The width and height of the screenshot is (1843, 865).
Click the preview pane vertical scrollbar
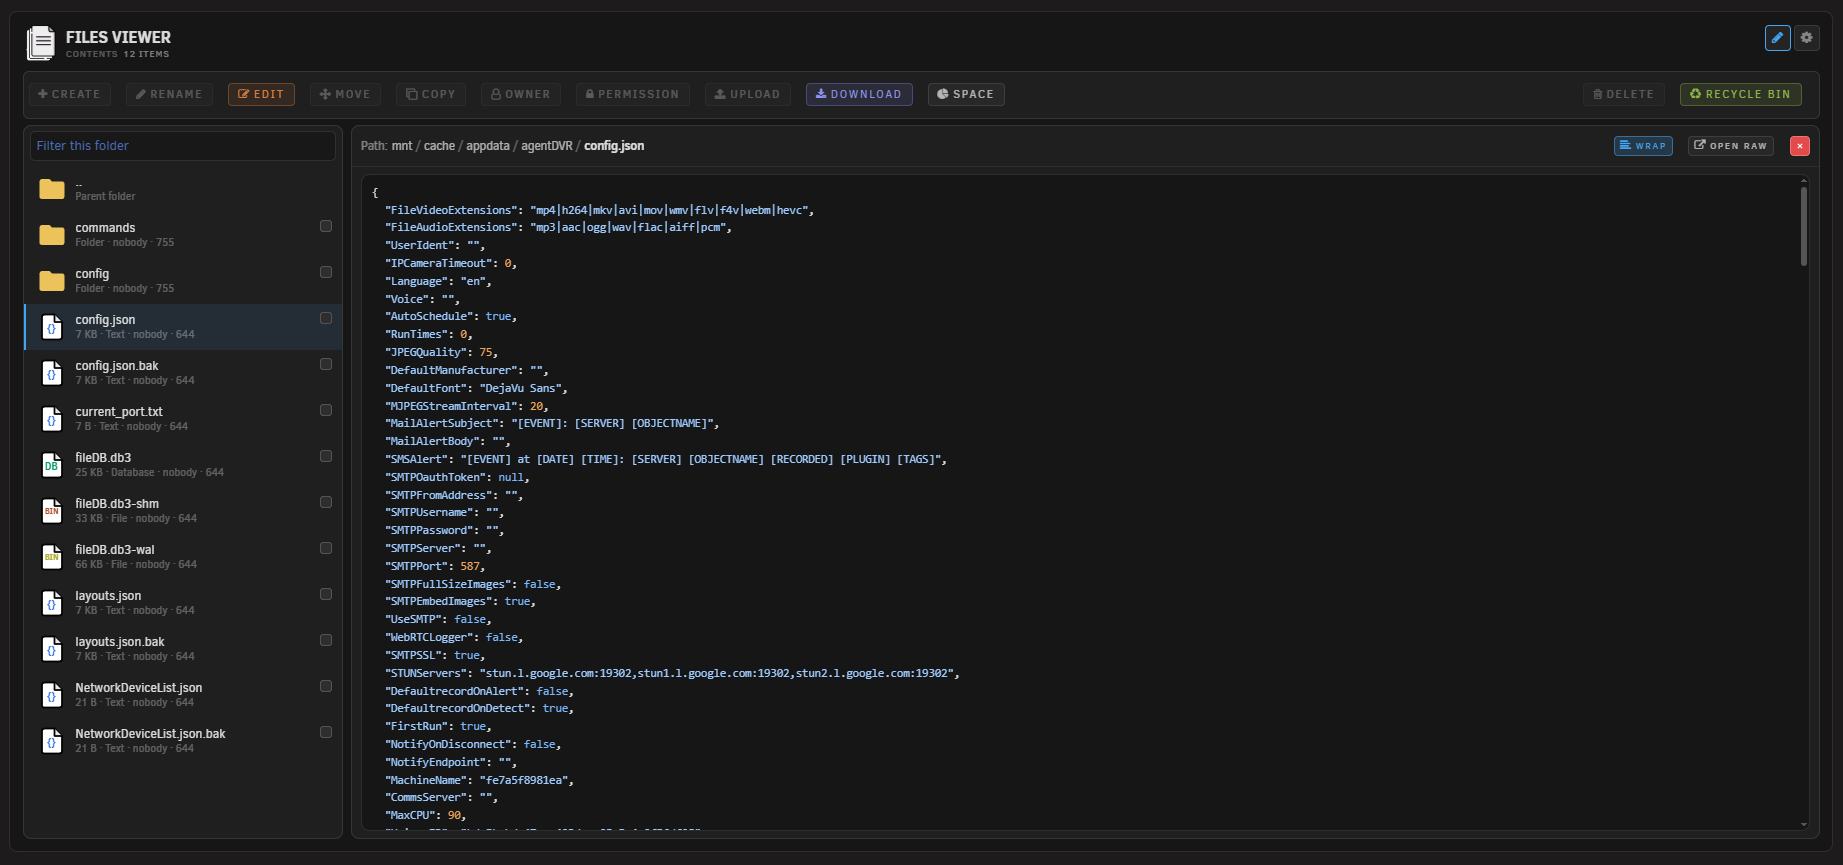[1804, 226]
